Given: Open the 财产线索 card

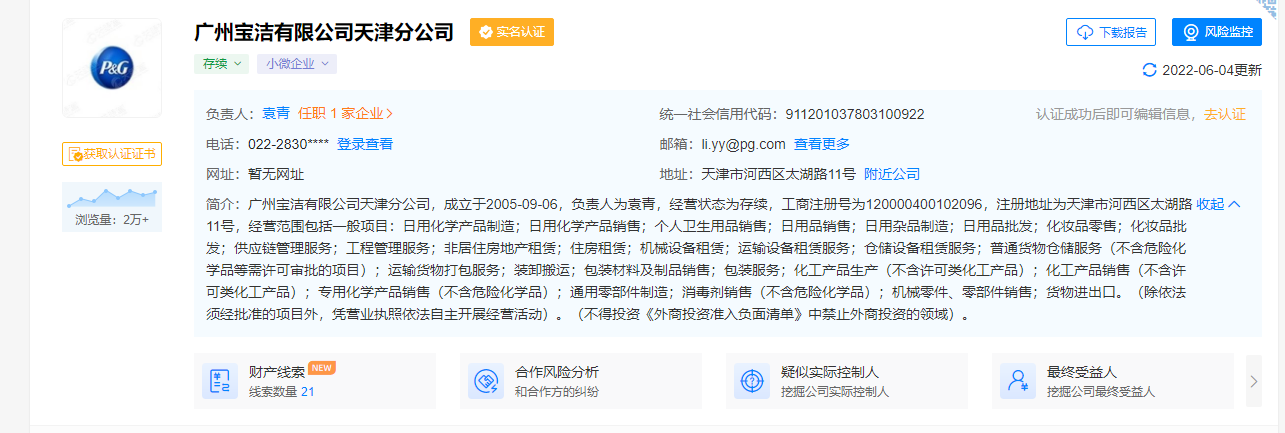Looking at the screenshot, I should [x=315, y=381].
